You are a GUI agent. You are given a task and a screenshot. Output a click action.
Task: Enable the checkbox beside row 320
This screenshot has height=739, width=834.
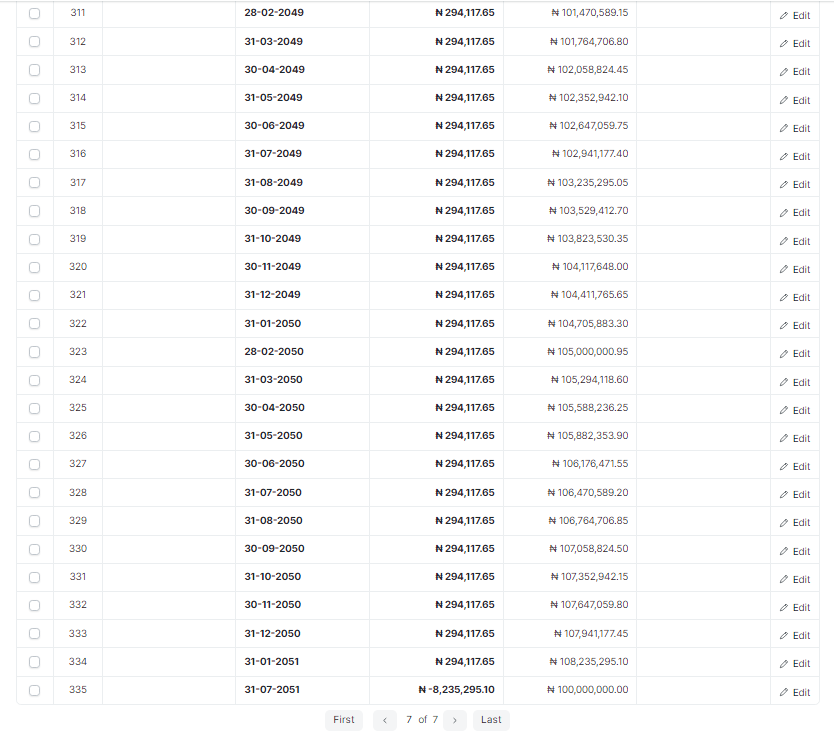coord(34,268)
